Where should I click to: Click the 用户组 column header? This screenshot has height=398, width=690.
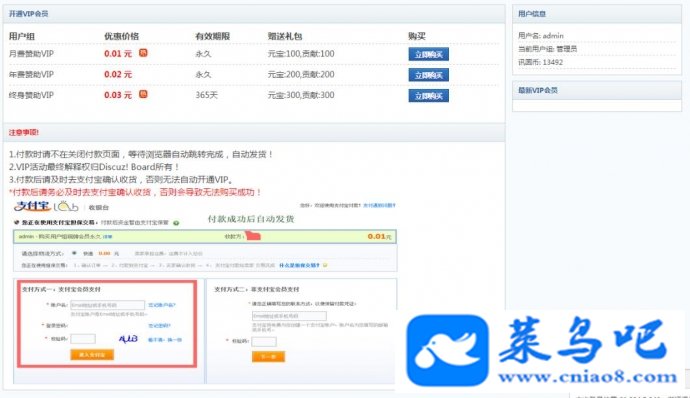[x=22, y=36]
